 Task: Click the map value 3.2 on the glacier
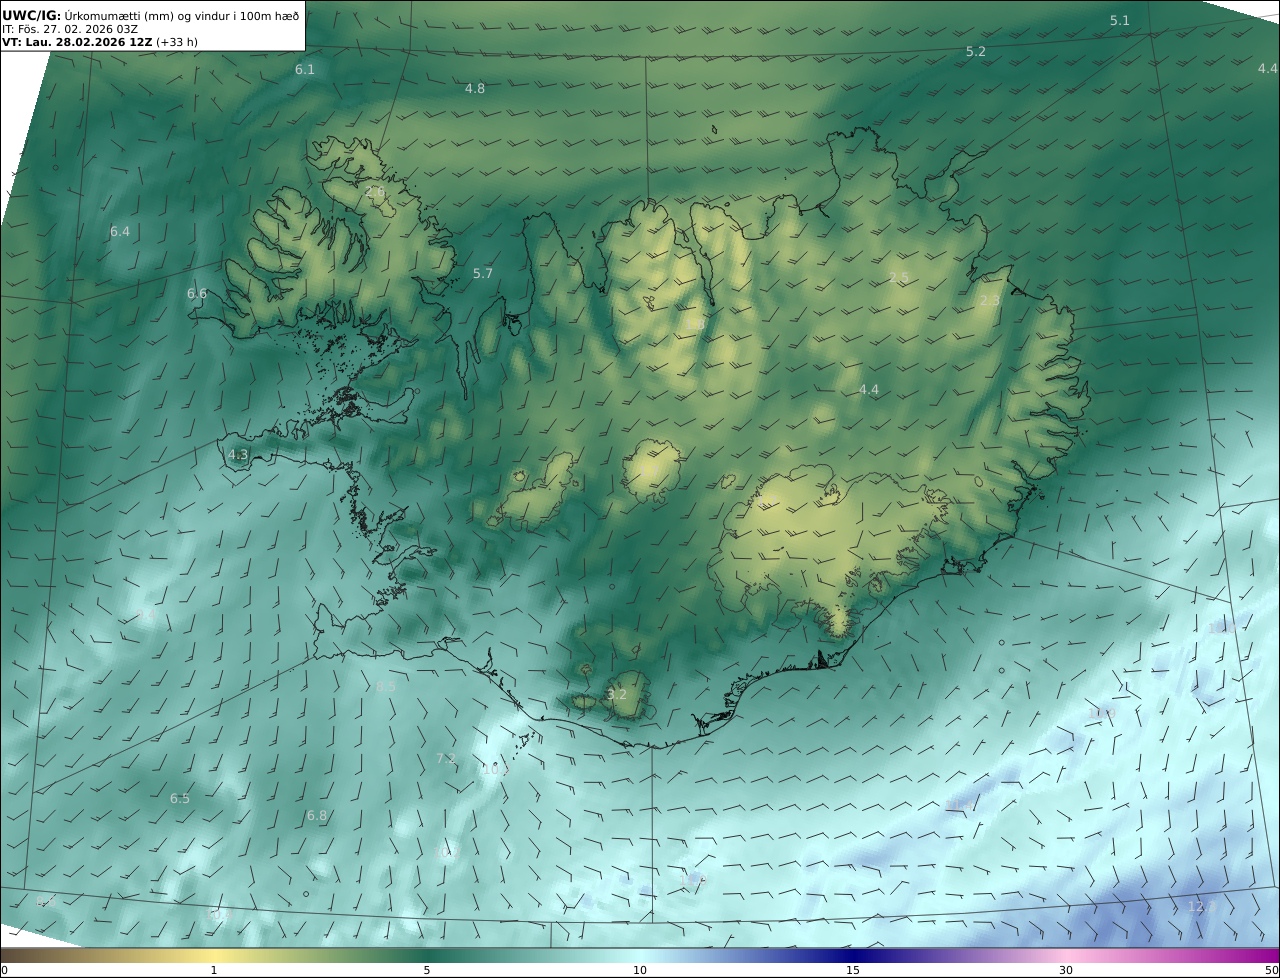point(617,695)
